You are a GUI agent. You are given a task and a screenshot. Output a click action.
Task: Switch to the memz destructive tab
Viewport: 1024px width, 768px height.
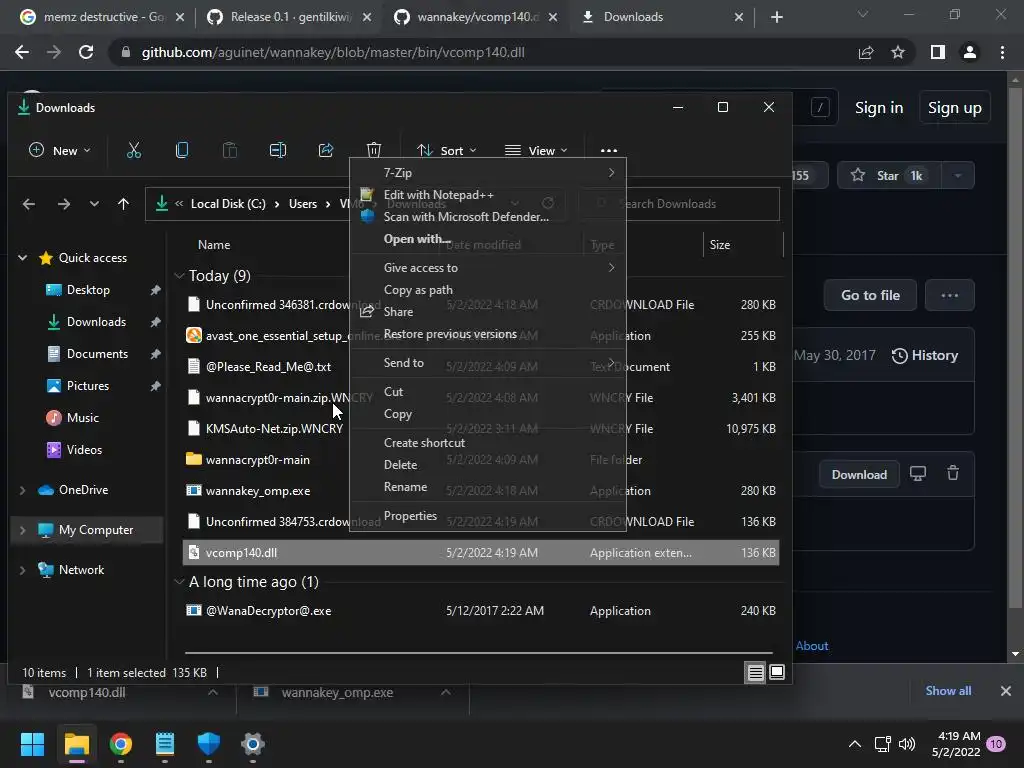(x=101, y=17)
